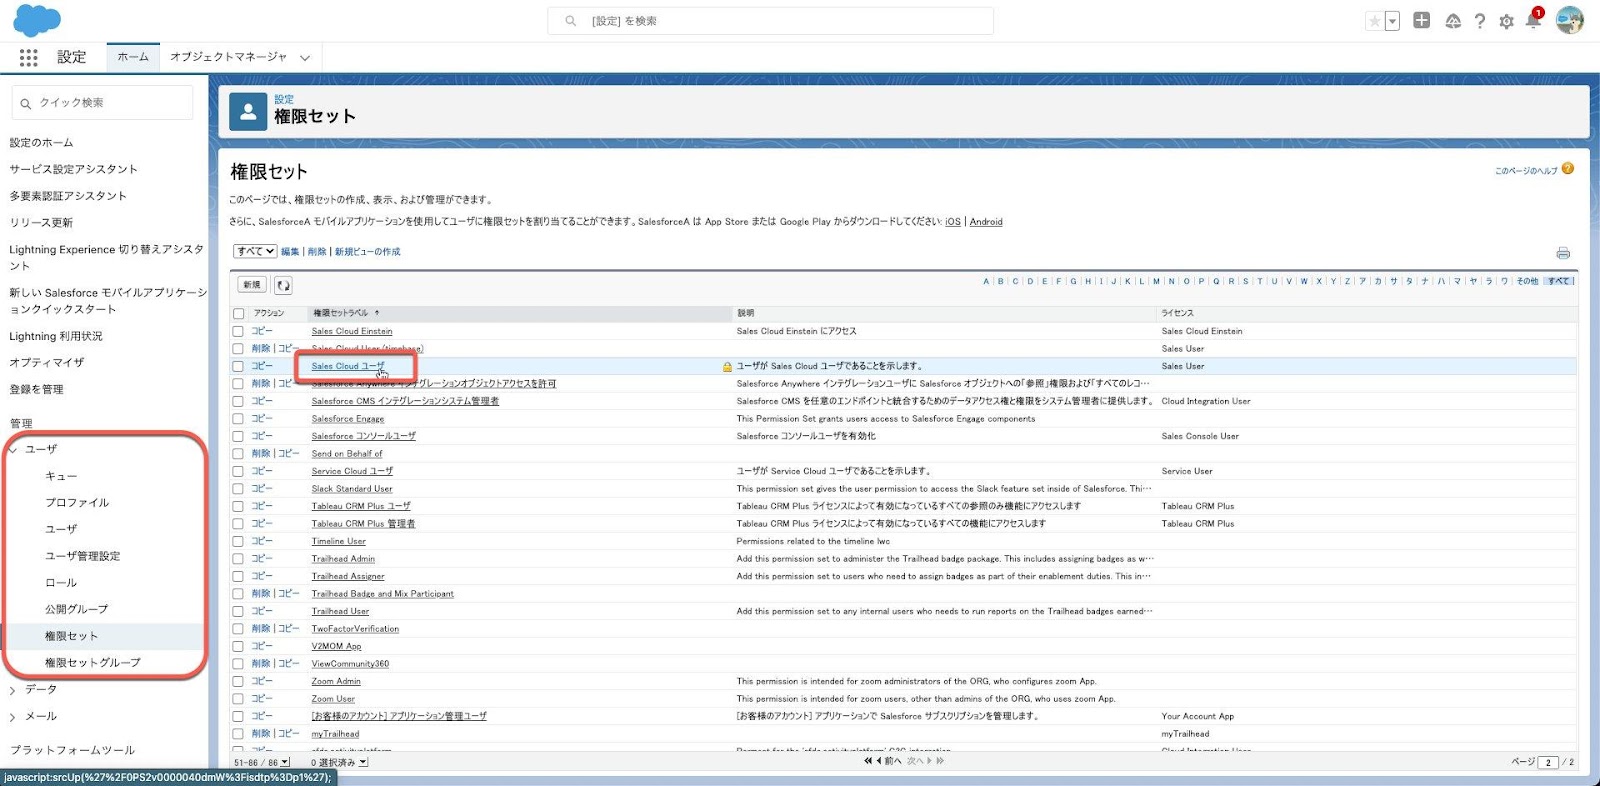Viewport: 1600px width, 786px height.
Task: Click コピー for Sales Cloud Einstein
Action: 261,331
